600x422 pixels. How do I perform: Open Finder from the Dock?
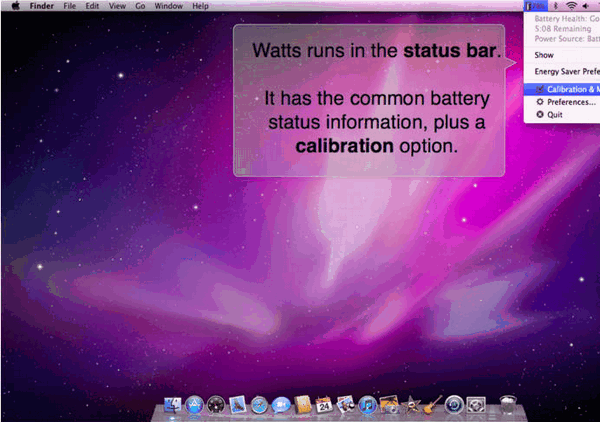point(173,405)
